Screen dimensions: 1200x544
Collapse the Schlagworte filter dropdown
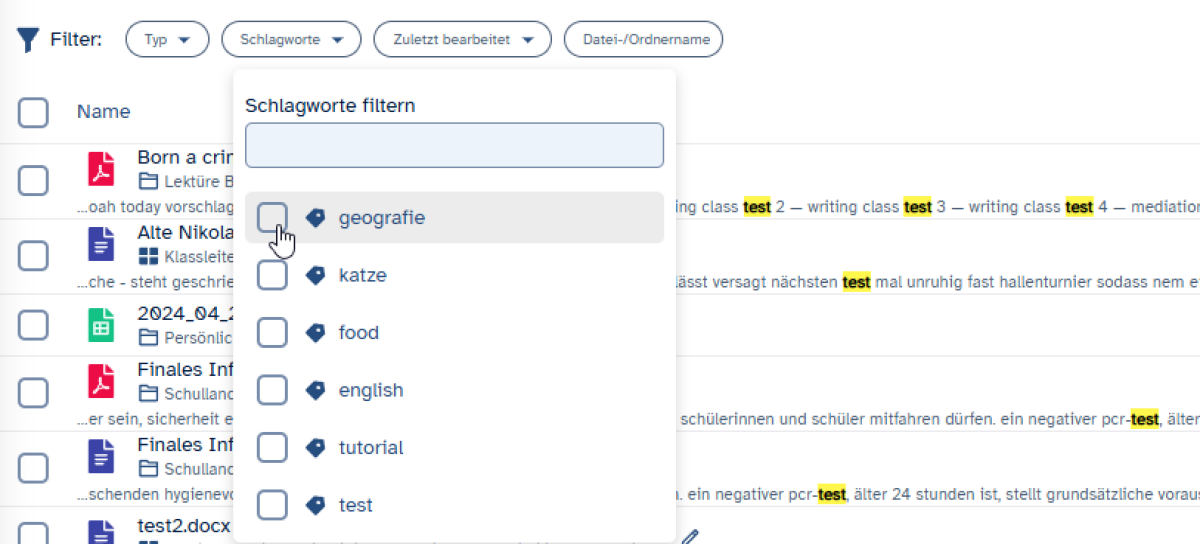click(291, 40)
